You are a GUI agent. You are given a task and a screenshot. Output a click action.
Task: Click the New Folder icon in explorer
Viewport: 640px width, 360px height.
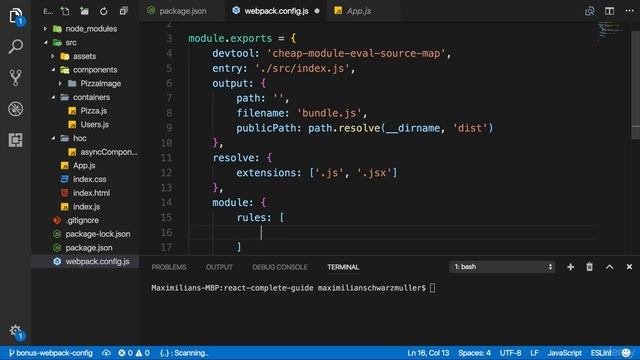84,11
